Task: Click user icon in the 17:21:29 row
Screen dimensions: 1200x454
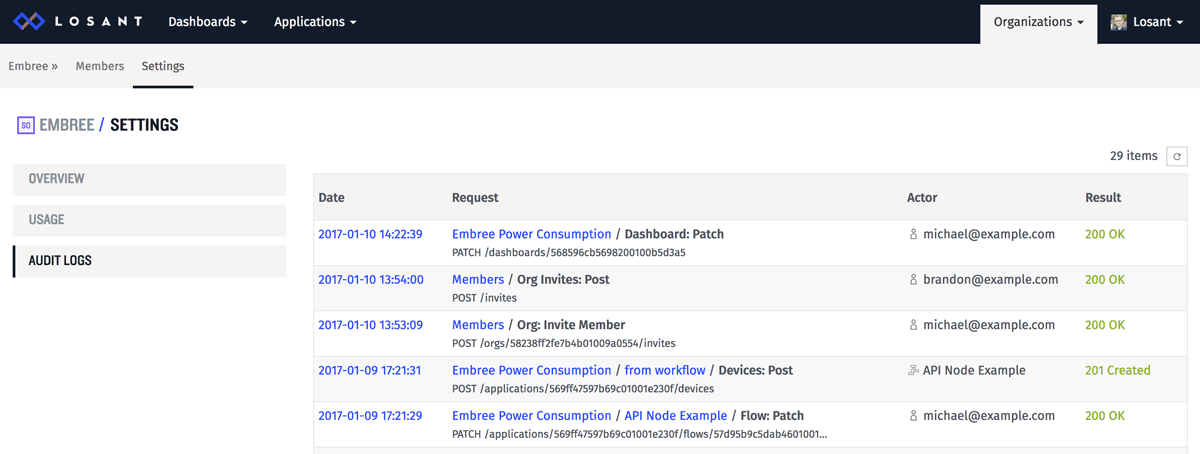Action: coord(913,416)
